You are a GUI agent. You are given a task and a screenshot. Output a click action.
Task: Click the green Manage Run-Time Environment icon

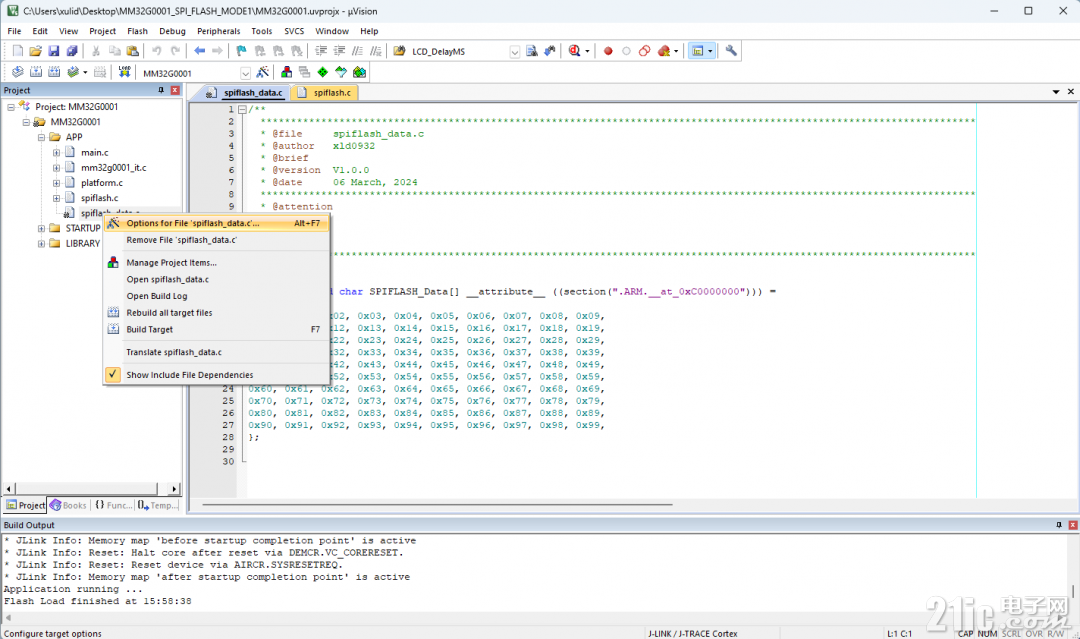tap(322, 72)
